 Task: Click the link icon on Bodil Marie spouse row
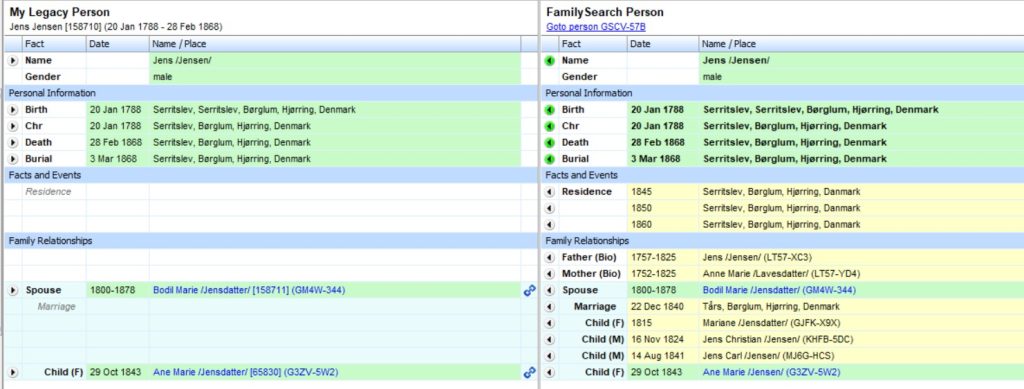click(x=529, y=290)
